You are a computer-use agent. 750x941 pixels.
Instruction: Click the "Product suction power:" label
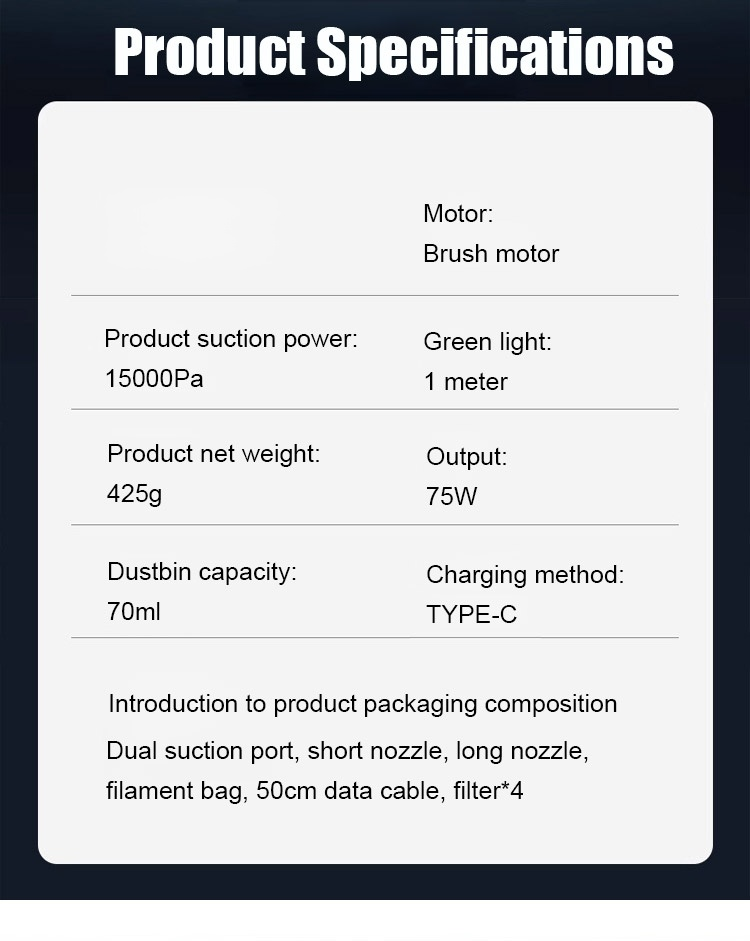[x=230, y=339]
